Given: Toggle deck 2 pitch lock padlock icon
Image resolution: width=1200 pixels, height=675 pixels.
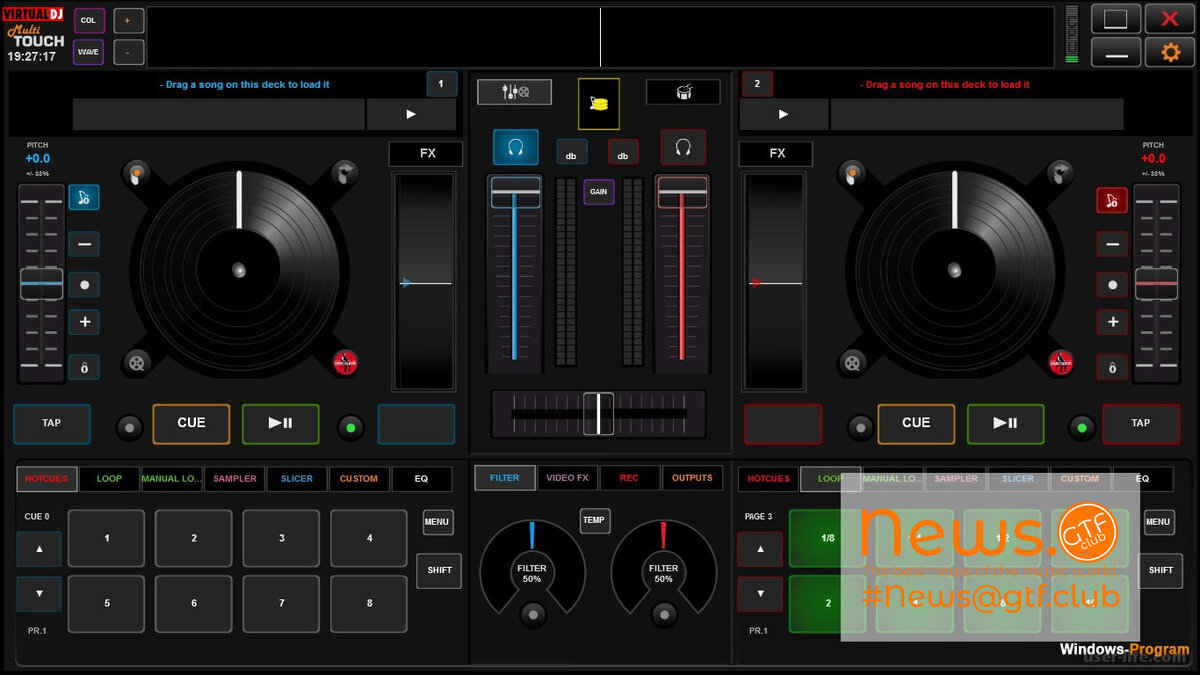Looking at the screenshot, I should (1112, 367).
